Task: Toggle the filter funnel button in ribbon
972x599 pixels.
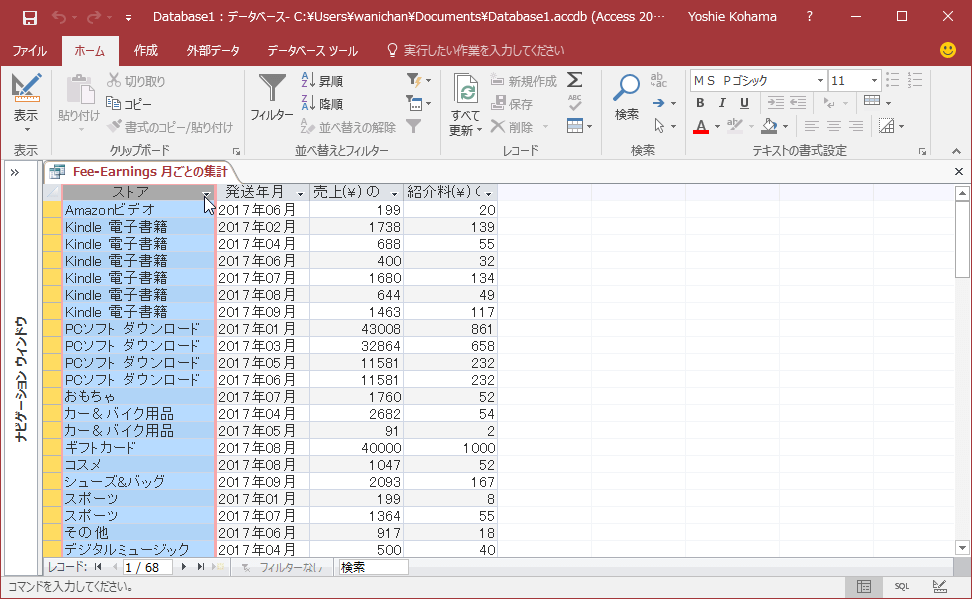Action: 414,126
